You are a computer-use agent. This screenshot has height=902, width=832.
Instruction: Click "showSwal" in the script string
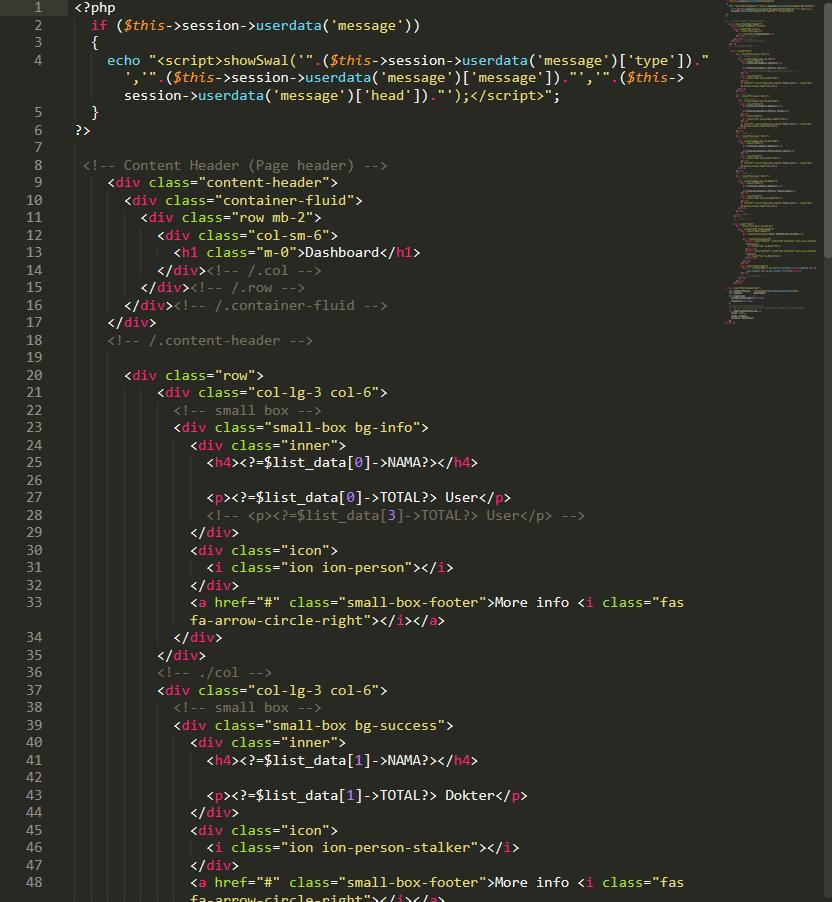(255, 60)
